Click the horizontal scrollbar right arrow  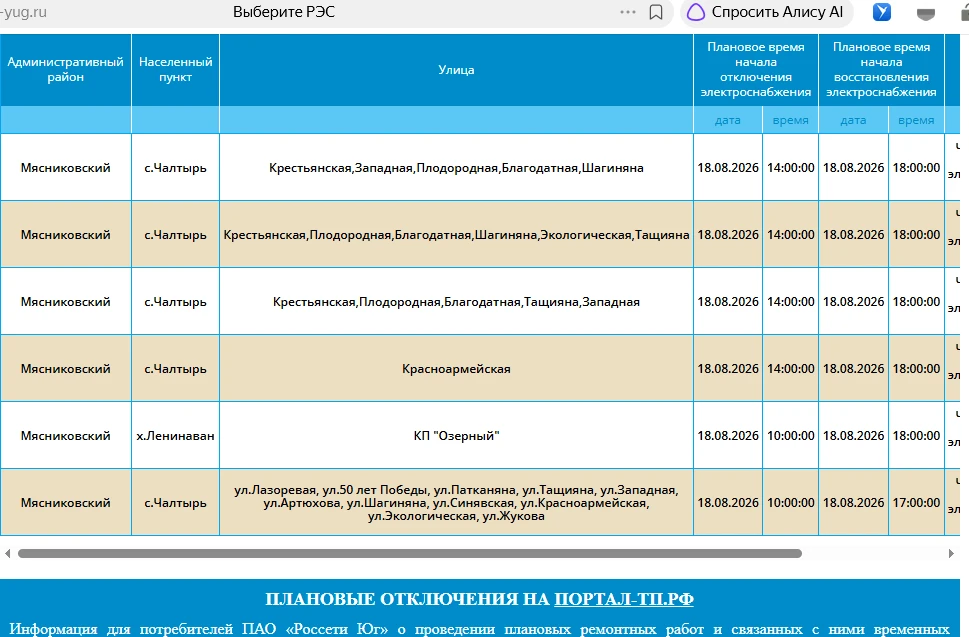click(x=951, y=554)
